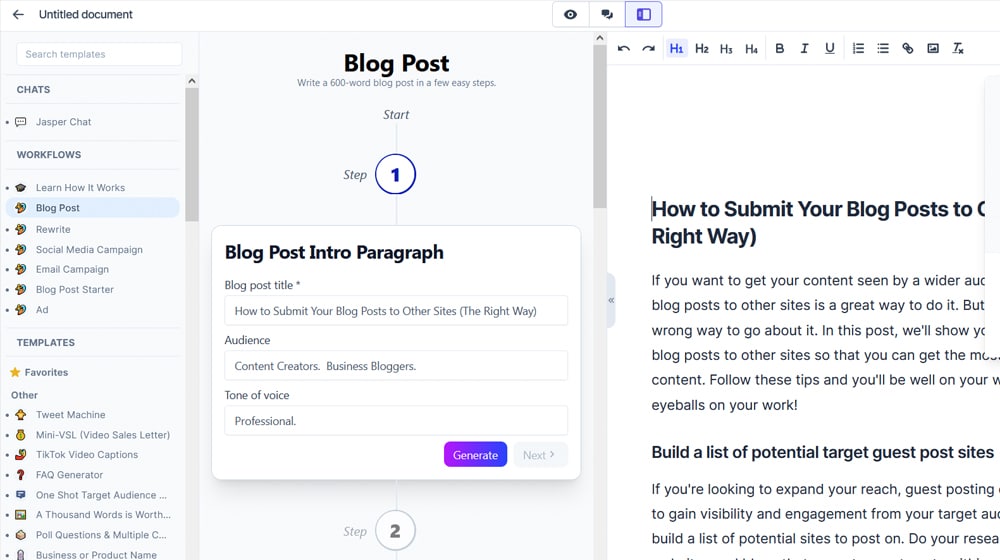
Task: Insert a hyperlink
Action: [x=908, y=49]
